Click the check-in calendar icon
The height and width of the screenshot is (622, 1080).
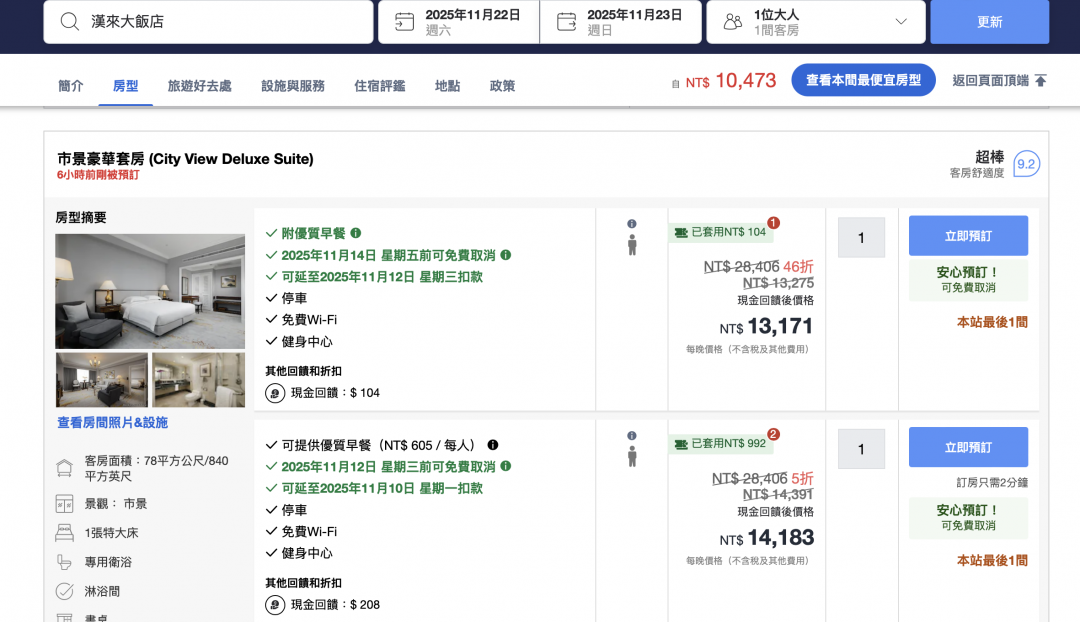404,22
